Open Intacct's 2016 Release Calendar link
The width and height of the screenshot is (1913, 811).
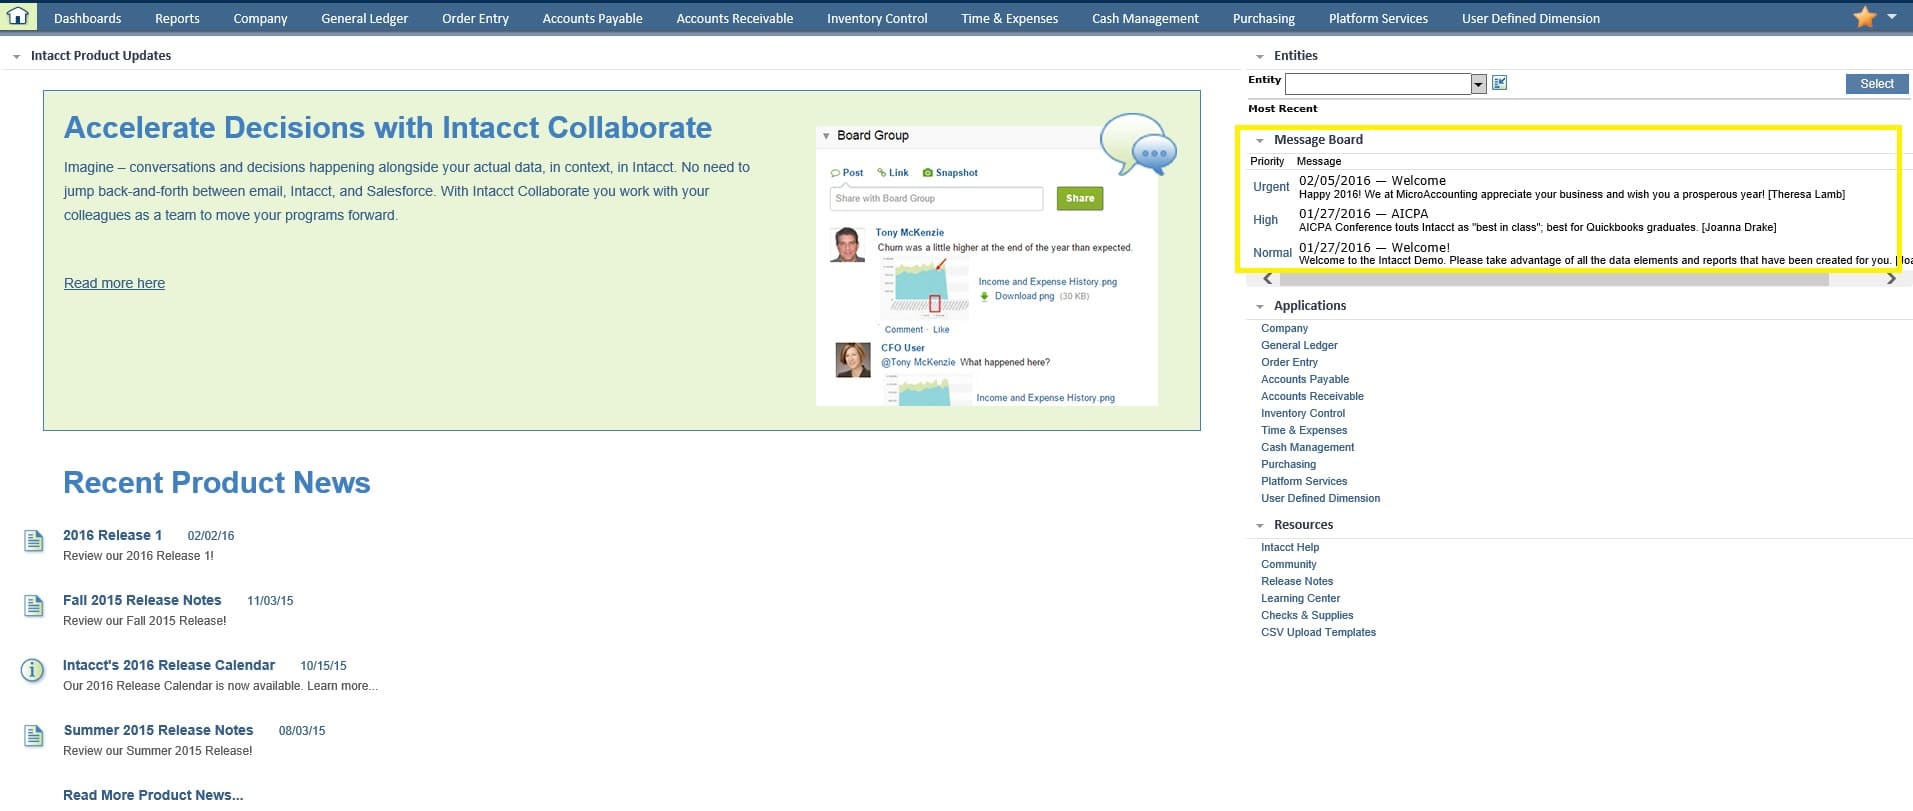[x=169, y=665]
